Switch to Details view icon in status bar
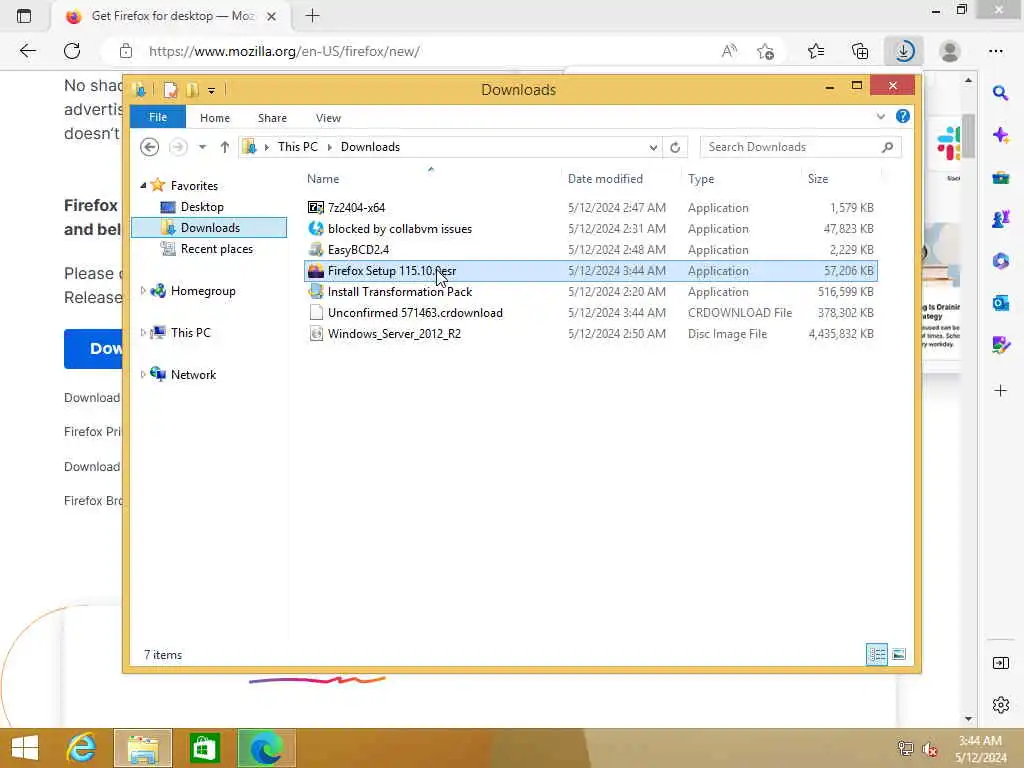The height and width of the screenshot is (768, 1024). (876, 654)
